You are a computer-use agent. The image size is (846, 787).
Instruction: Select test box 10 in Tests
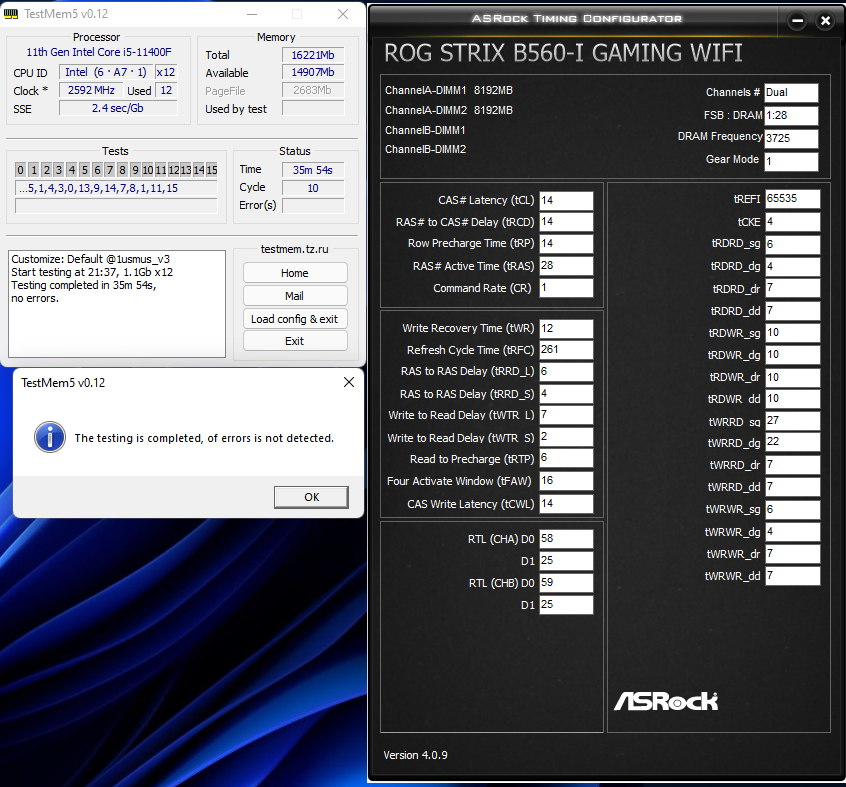click(x=147, y=170)
